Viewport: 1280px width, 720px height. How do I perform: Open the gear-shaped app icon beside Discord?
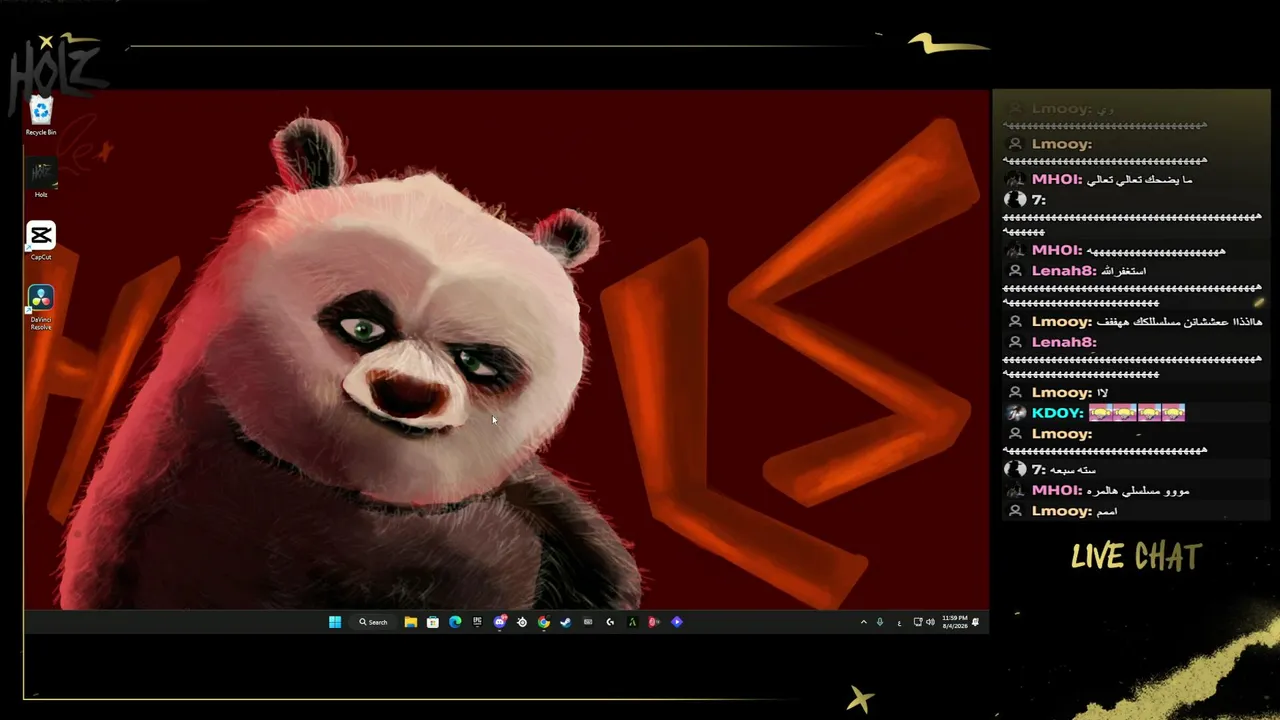[522, 622]
